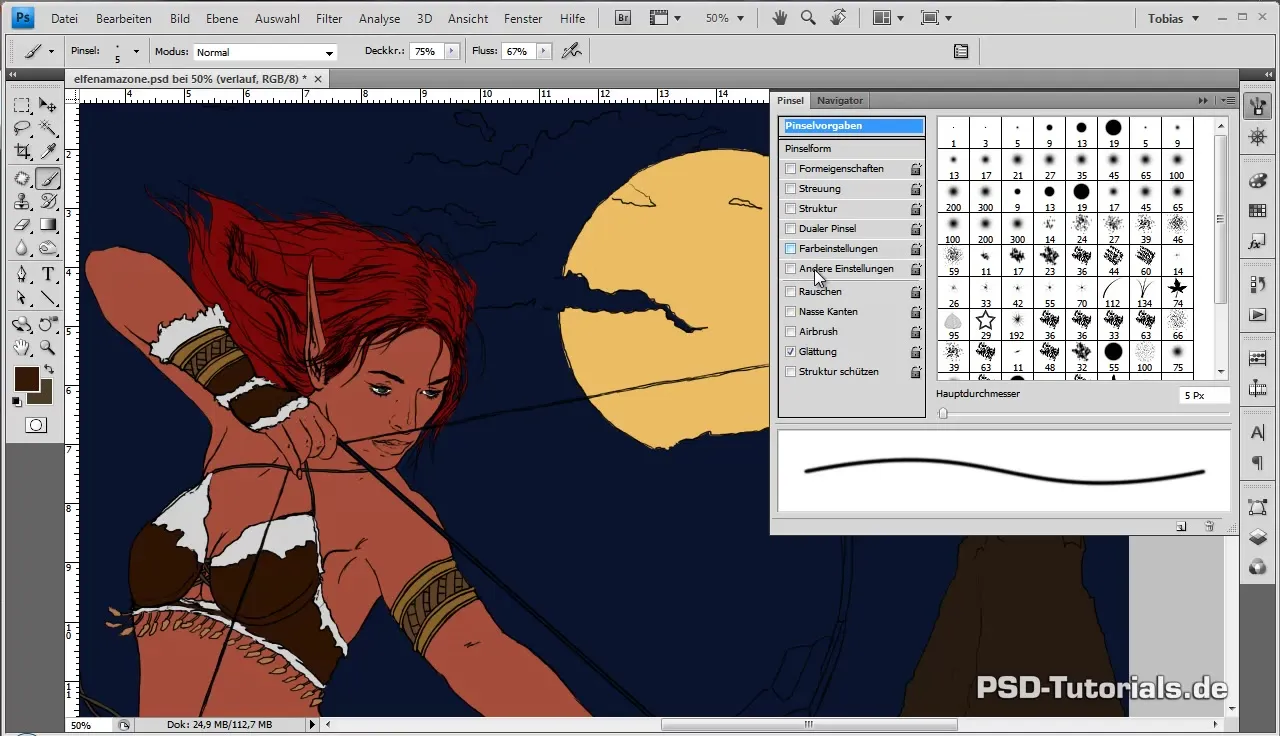Viewport: 1280px width, 736px height.
Task: Select the Type tool
Action: (x=47, y=275)
